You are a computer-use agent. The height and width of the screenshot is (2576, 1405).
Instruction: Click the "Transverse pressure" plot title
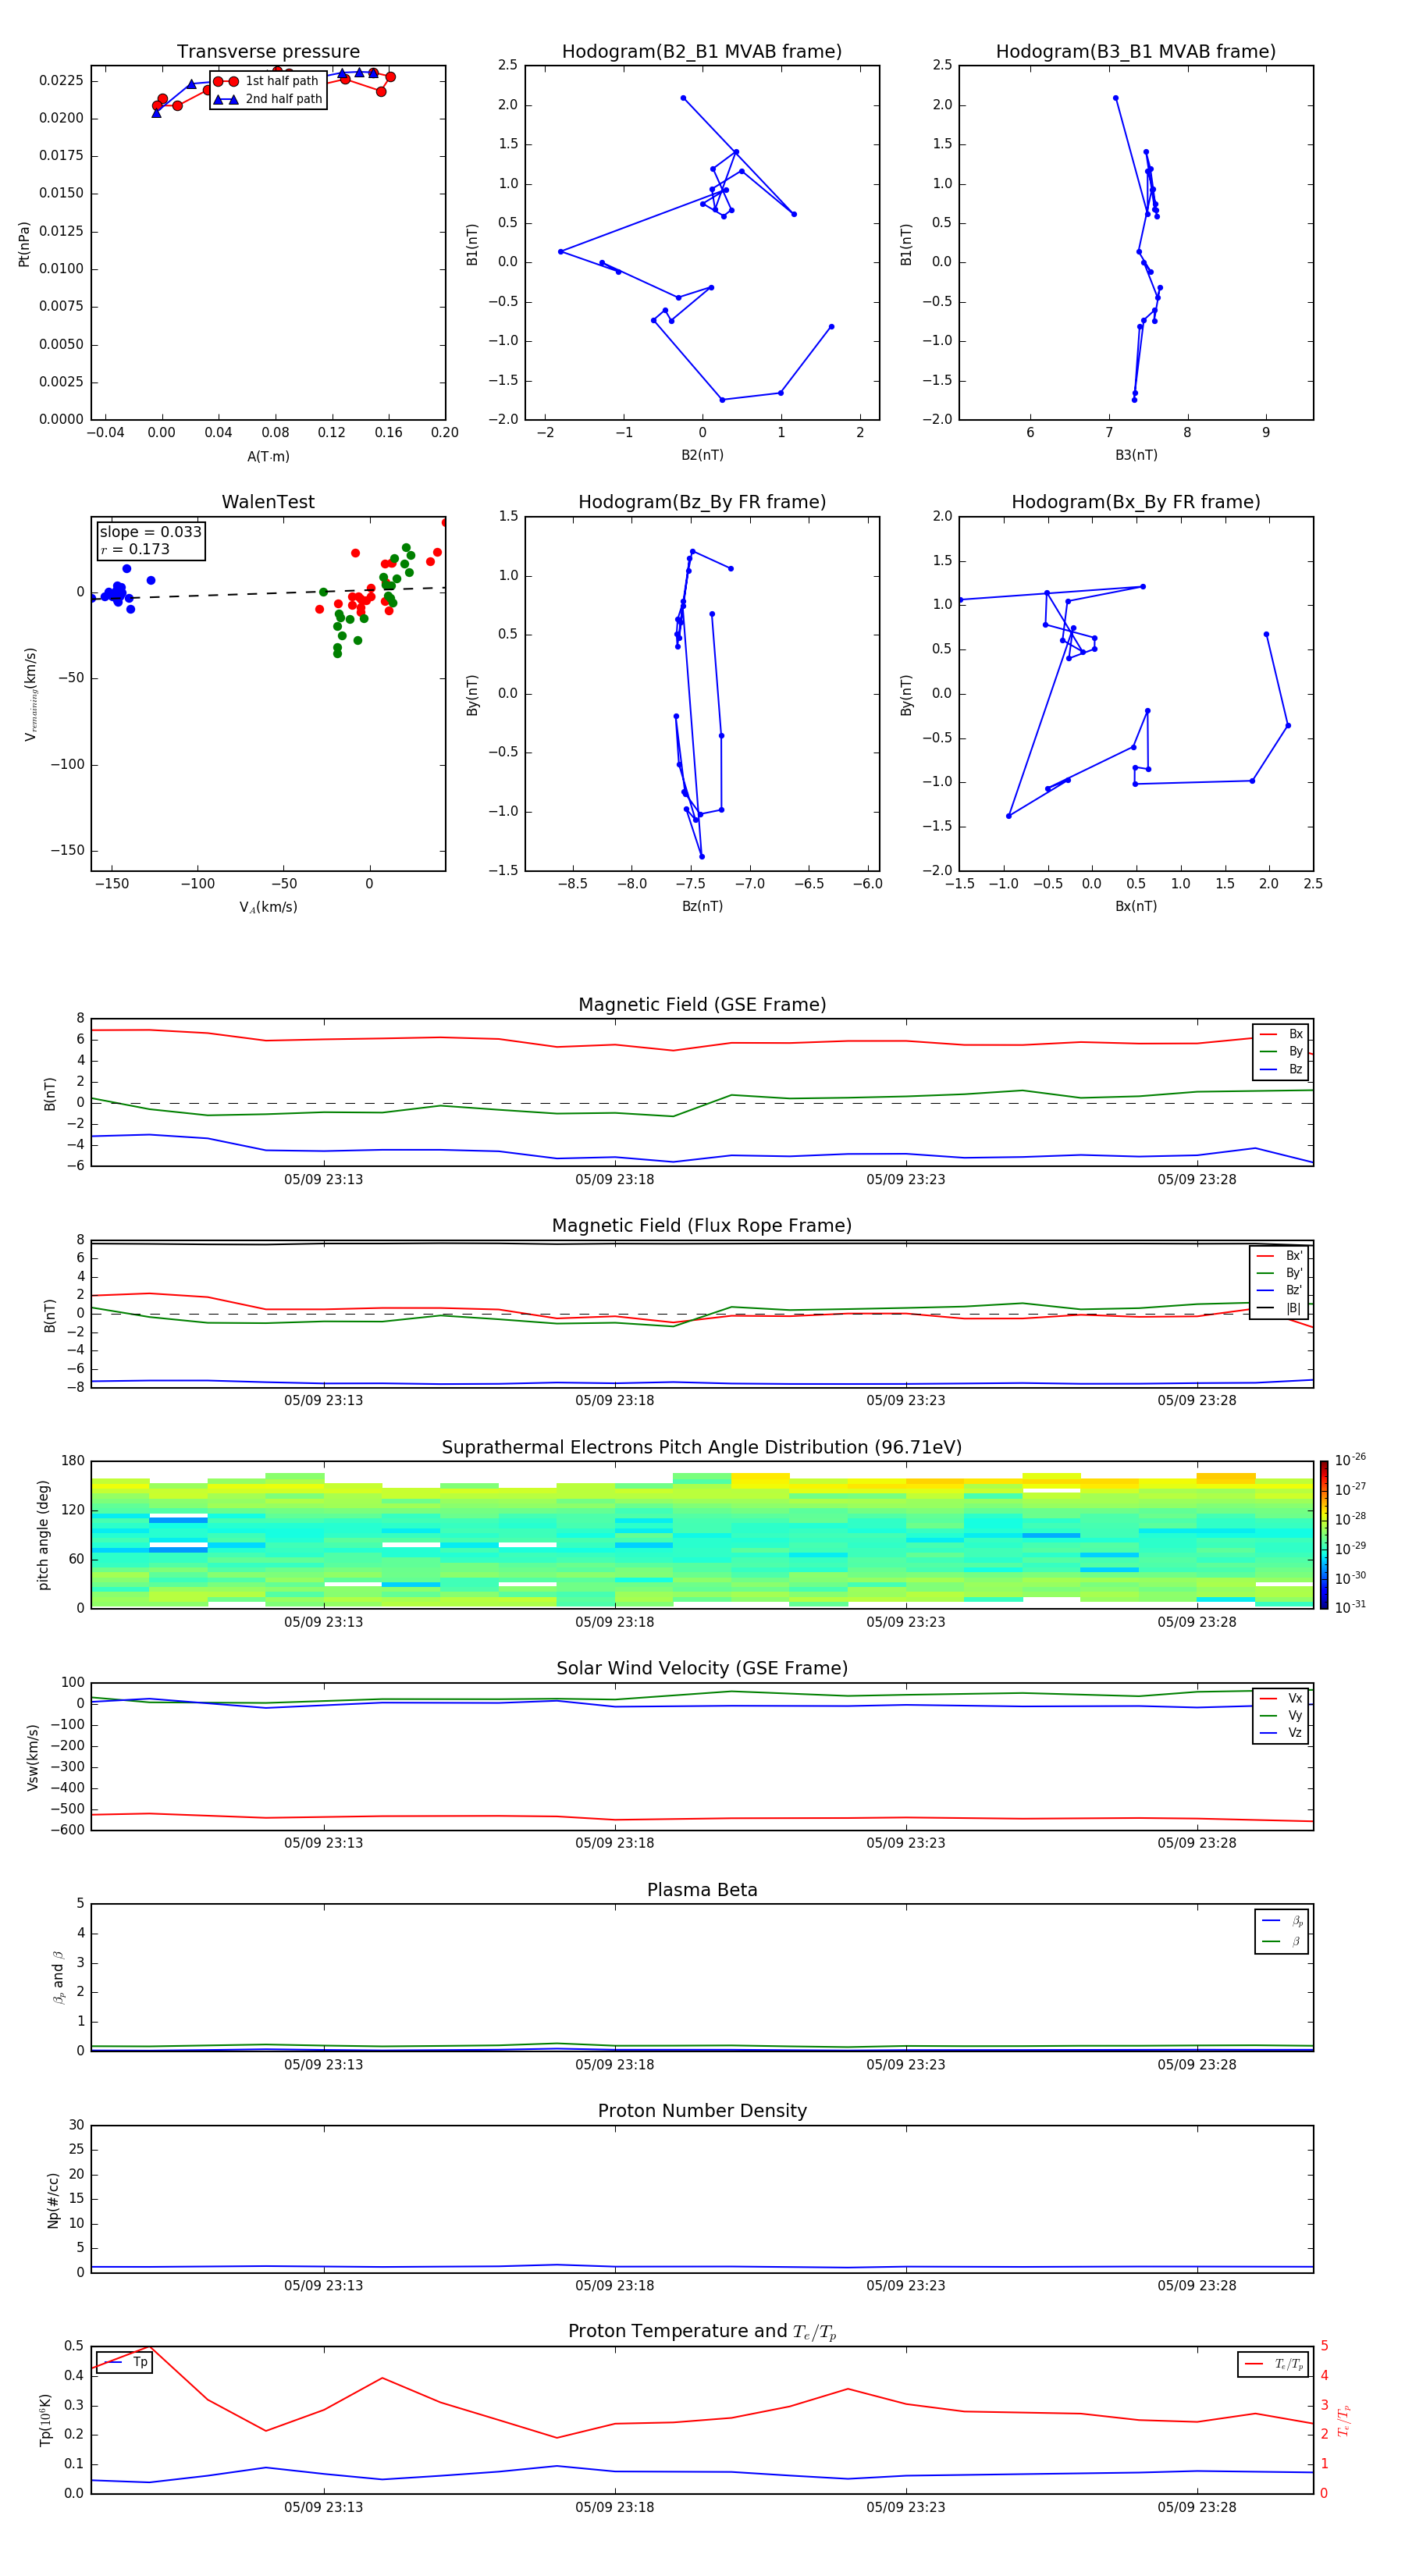[x=268, y=52]
